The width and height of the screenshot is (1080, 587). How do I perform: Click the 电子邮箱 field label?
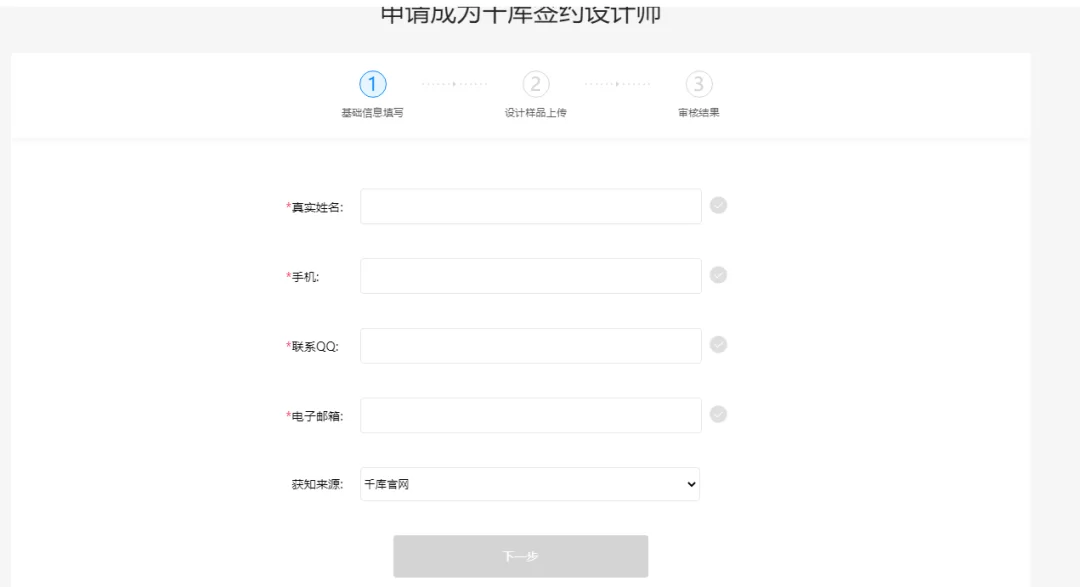tap(317, 416)
